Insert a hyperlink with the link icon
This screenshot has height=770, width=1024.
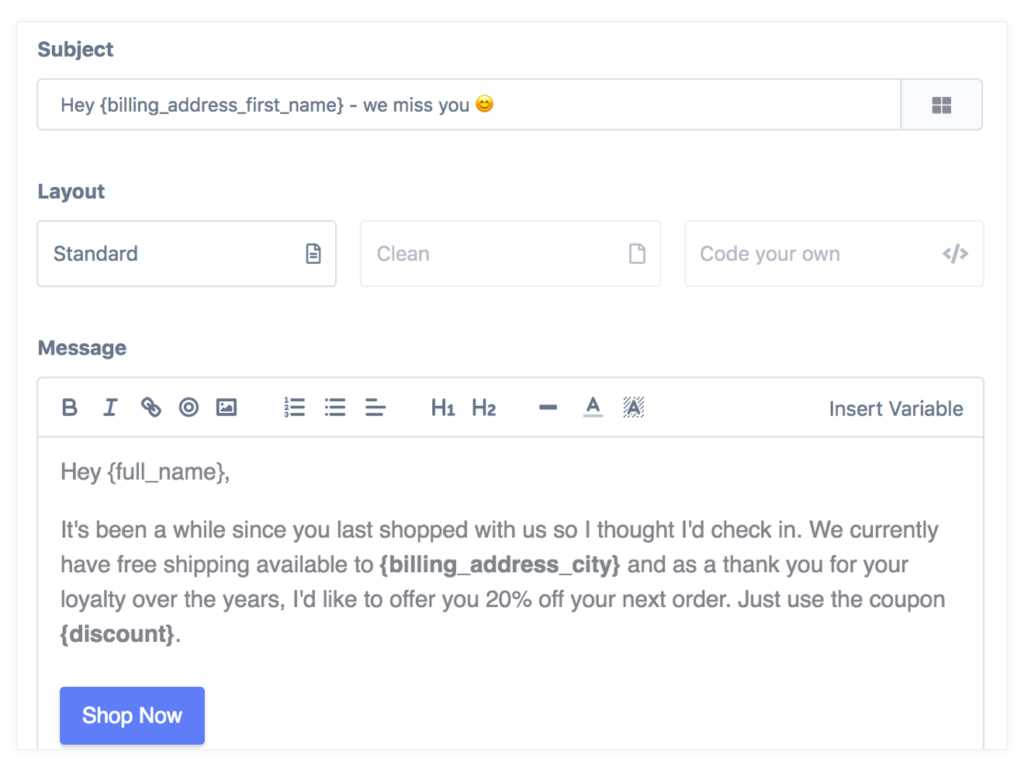click(150, 407)
